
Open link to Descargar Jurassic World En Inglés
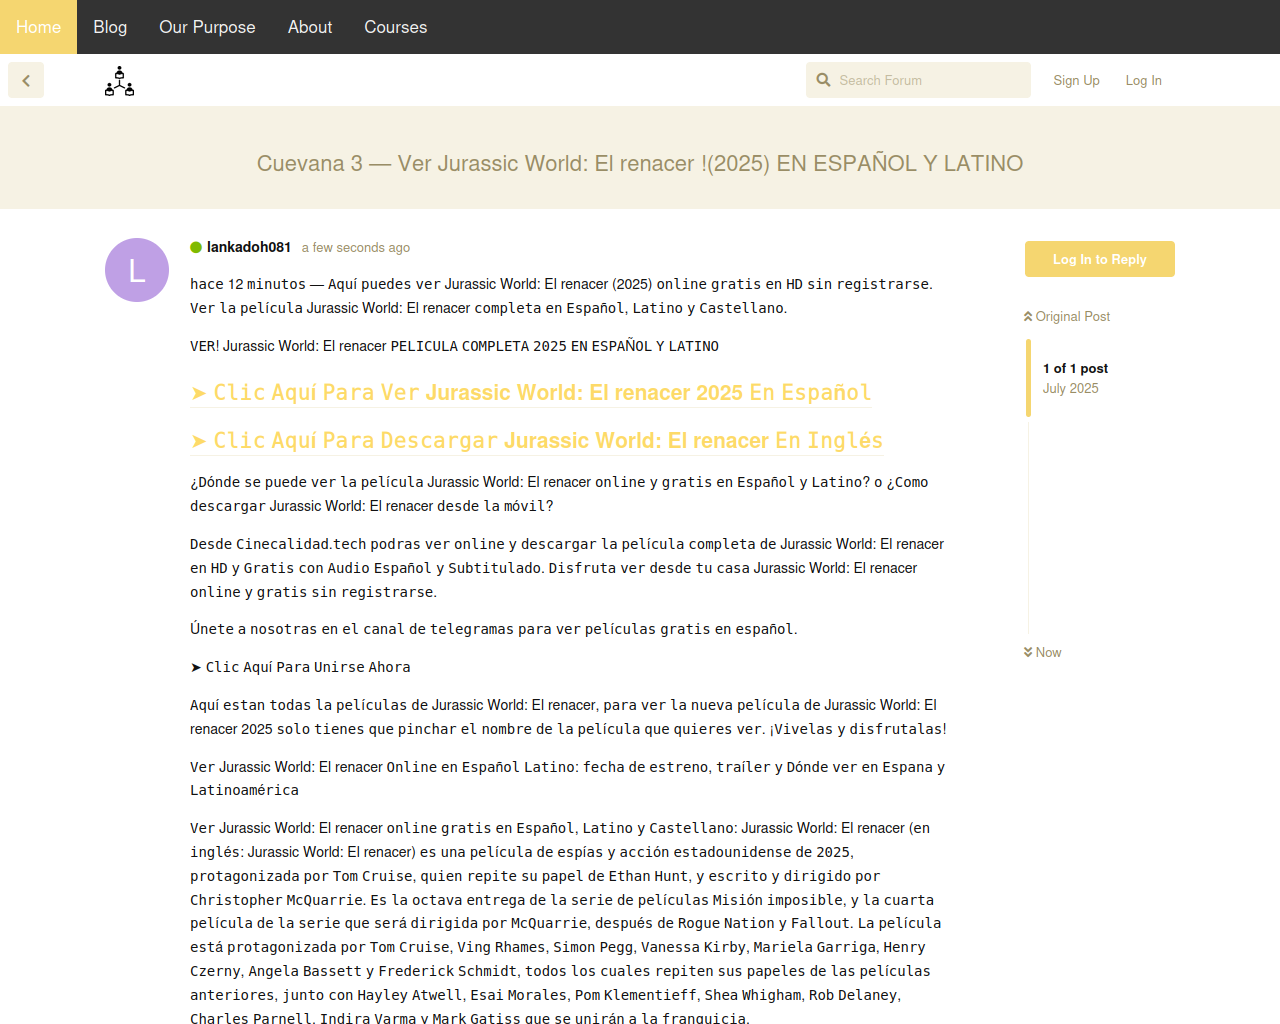(537, 441)
